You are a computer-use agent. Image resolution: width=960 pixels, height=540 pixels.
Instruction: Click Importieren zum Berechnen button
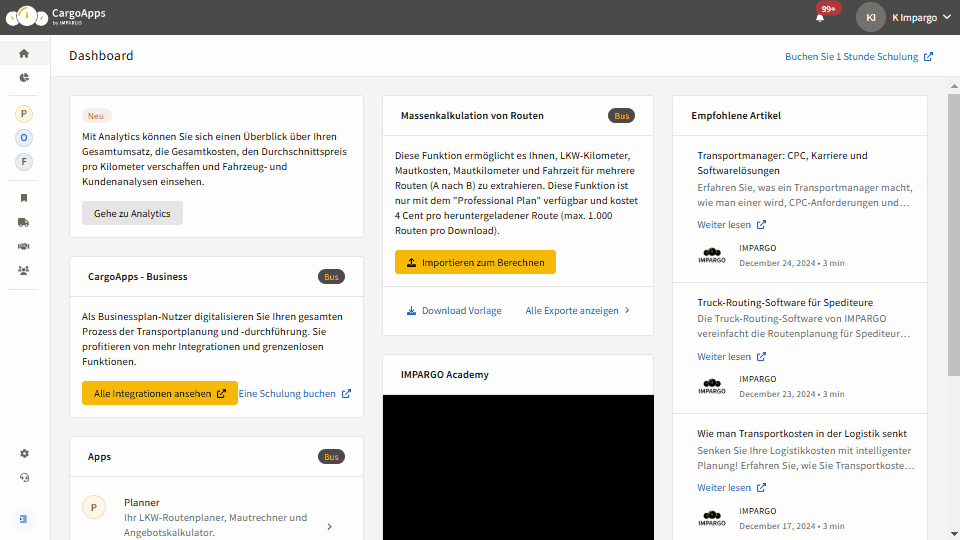pyautogui.click(x=475, y=262)
